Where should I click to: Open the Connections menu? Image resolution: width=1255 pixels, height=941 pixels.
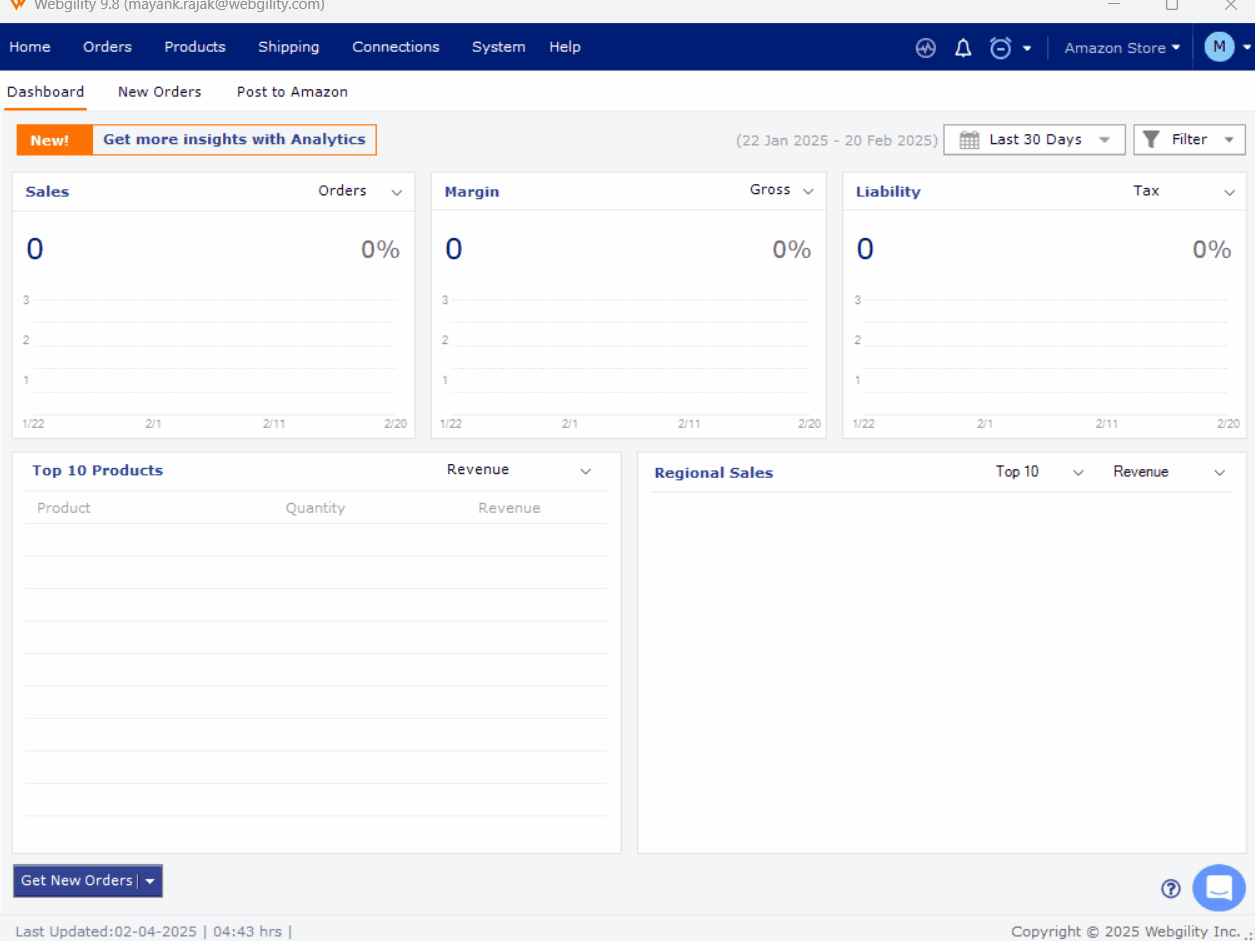point(395,47)
